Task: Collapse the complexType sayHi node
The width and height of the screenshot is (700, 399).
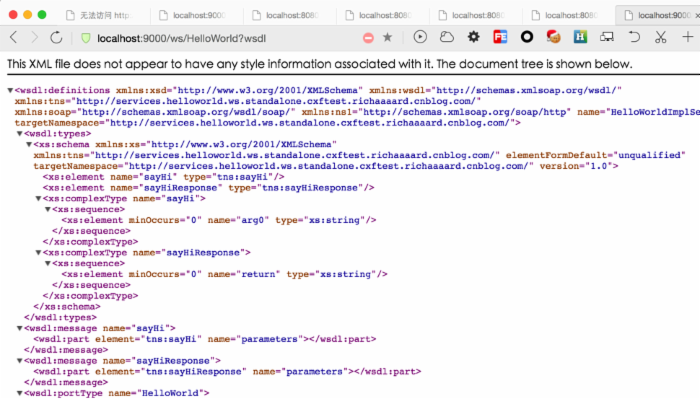Action: pos(38,199)
